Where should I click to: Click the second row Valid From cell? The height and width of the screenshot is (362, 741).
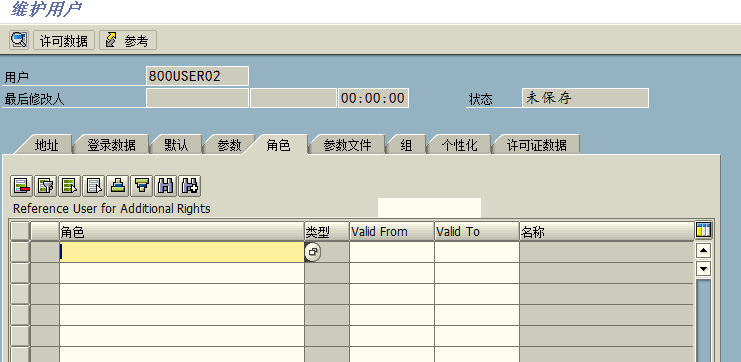tap(392, 273)
